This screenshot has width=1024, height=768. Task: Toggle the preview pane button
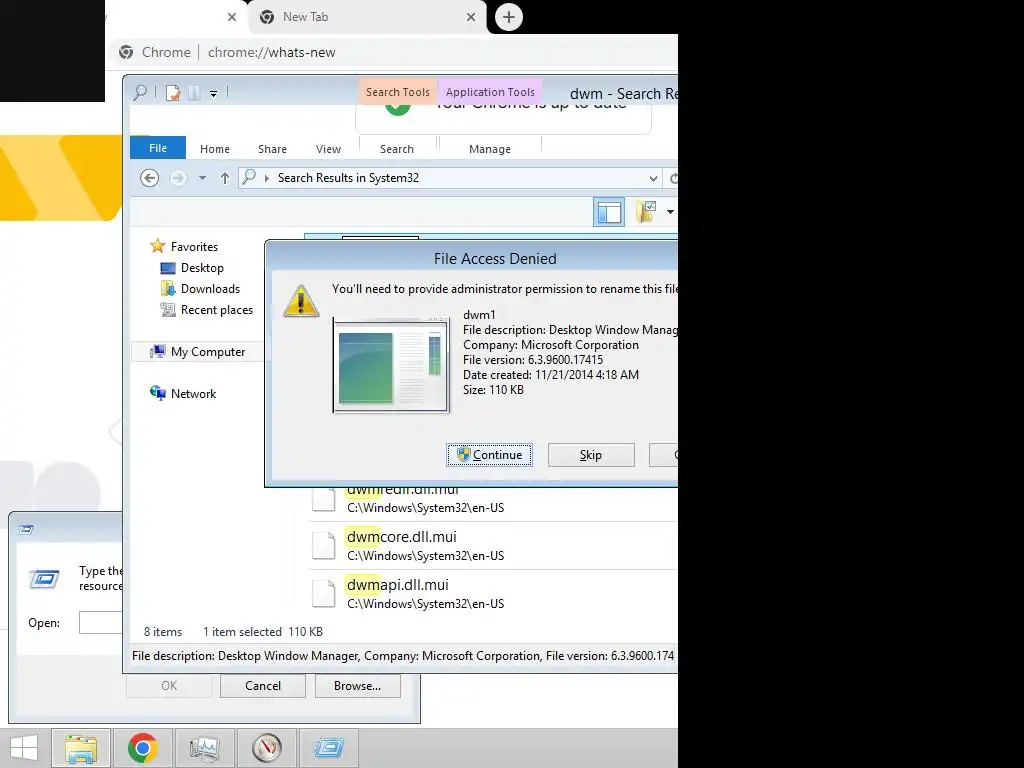[609, 212]
